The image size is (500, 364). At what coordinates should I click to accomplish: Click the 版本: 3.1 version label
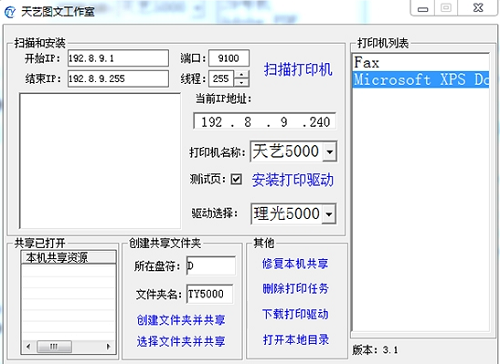tap(375, 350)
